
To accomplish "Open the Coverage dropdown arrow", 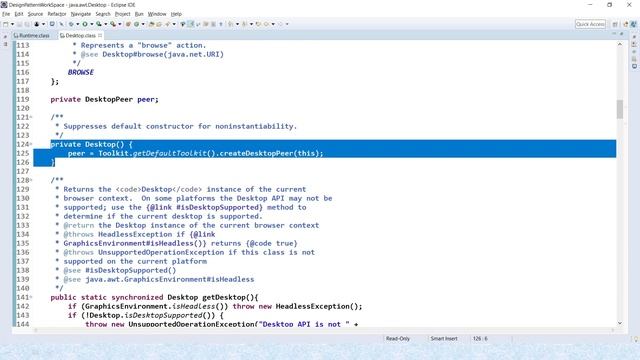I will (105, 24).
